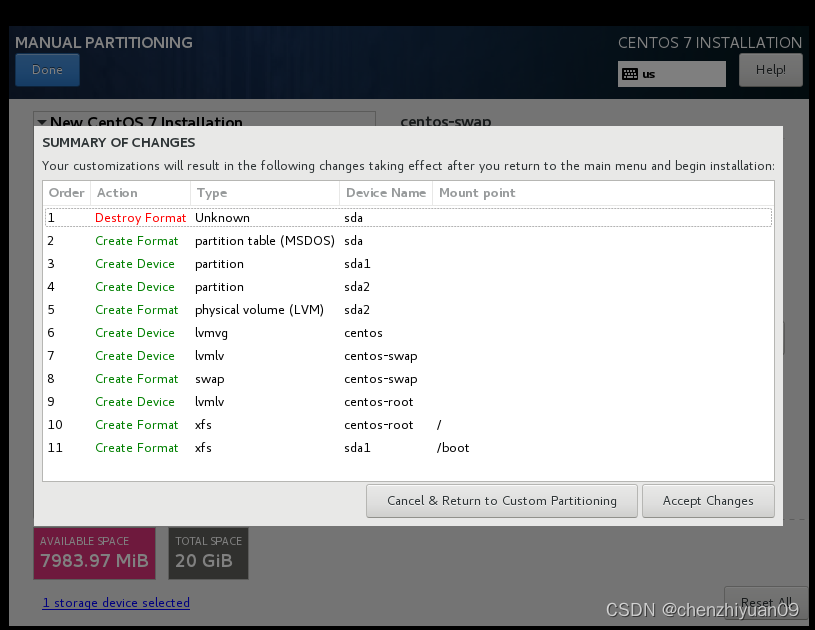Select 'partition table (MSDOS)' type cell
815x630 pixels.
click(x=265, y=241)
